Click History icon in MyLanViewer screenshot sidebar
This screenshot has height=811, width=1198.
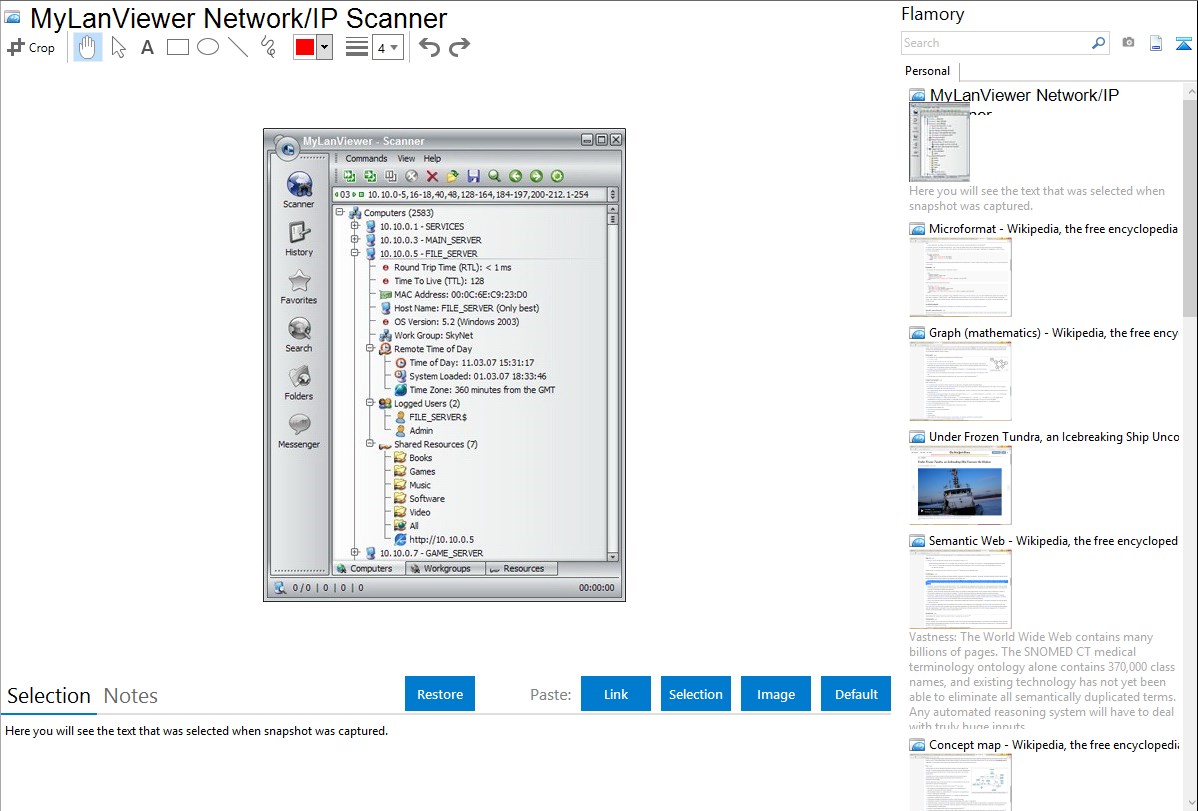pos(299,232)
